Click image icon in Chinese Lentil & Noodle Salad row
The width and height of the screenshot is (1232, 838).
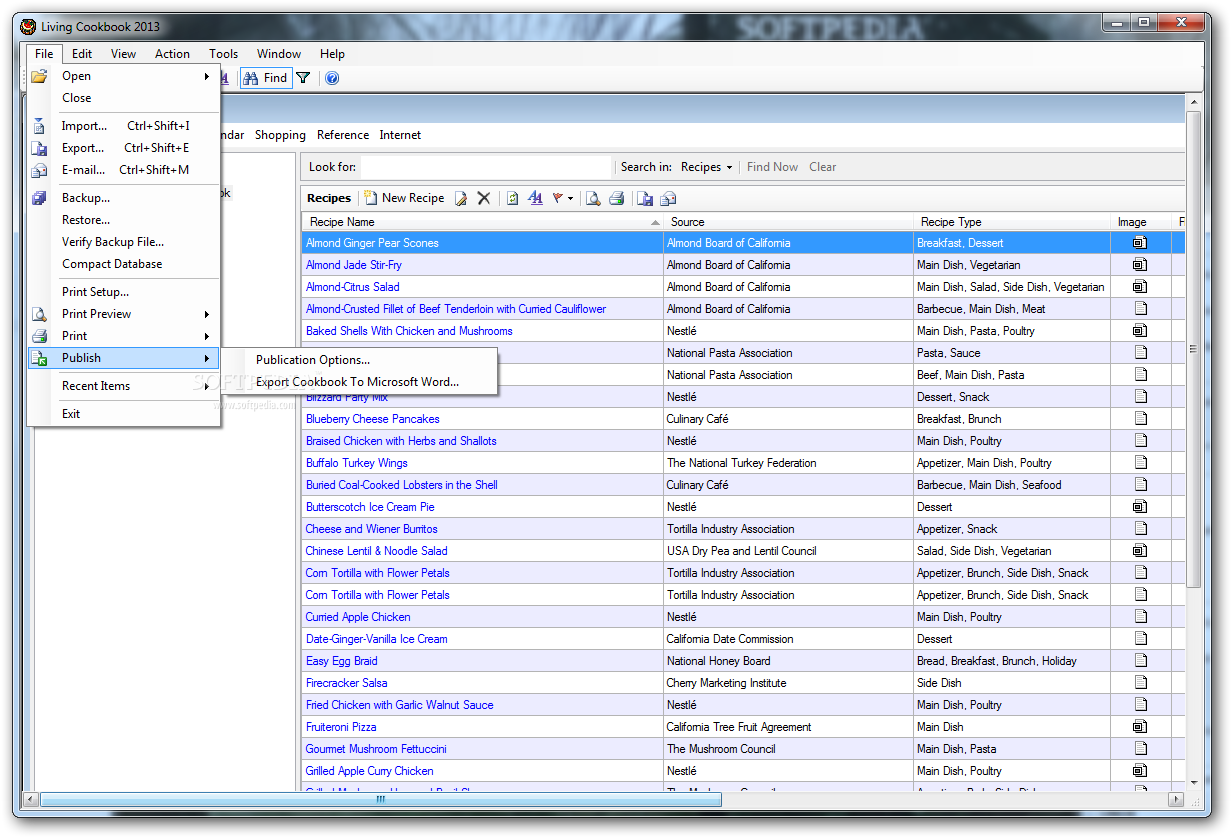[x=1140, y=551]
